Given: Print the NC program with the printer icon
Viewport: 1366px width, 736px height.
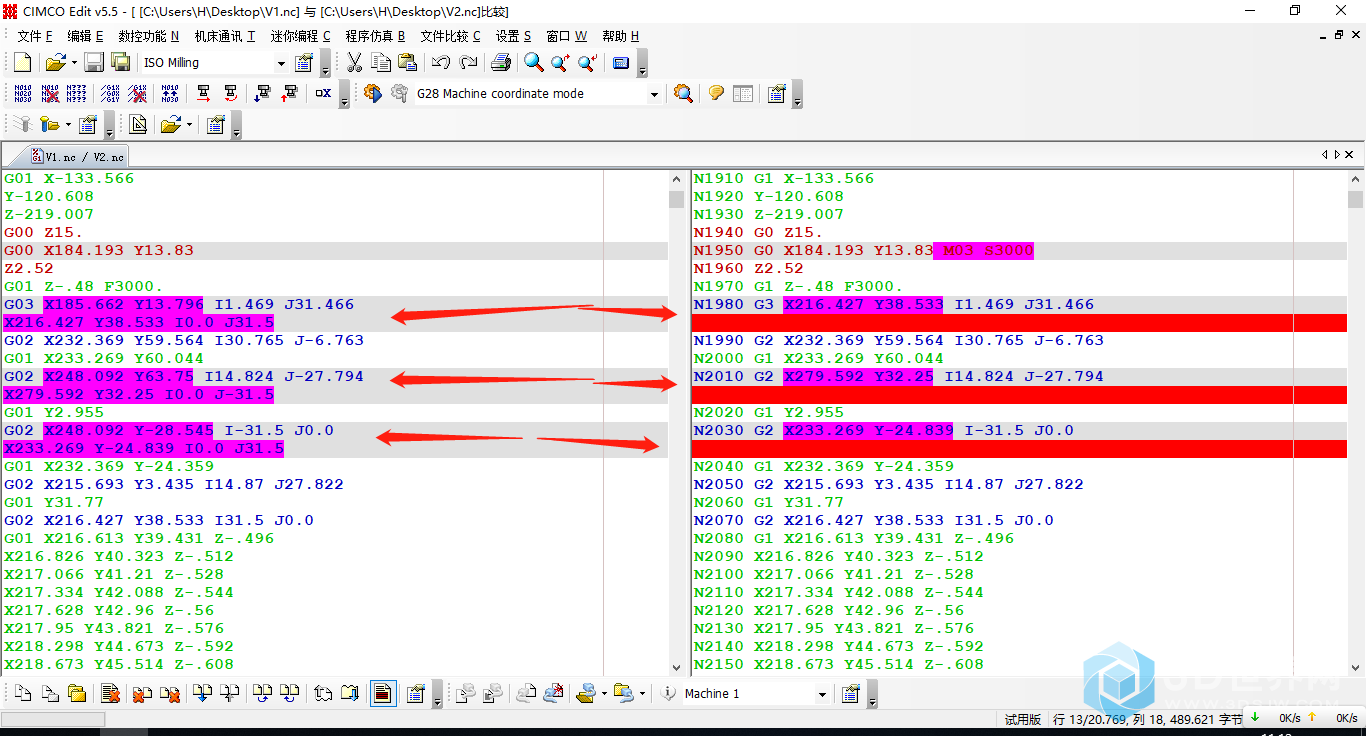Looking at the screenshot, I should coord(502,62).
